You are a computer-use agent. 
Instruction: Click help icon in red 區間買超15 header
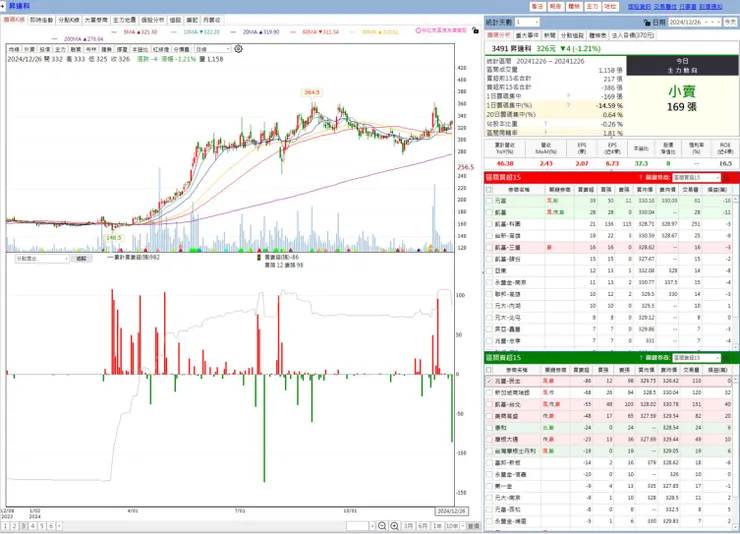[x=640, y=177]
